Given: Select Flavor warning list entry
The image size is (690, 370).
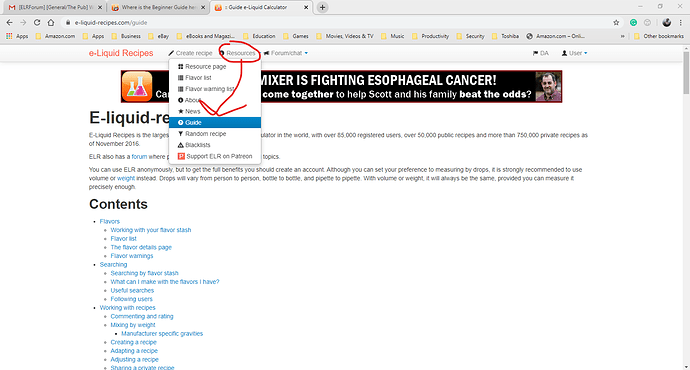Looking at the screenshot, I should 215,89.
